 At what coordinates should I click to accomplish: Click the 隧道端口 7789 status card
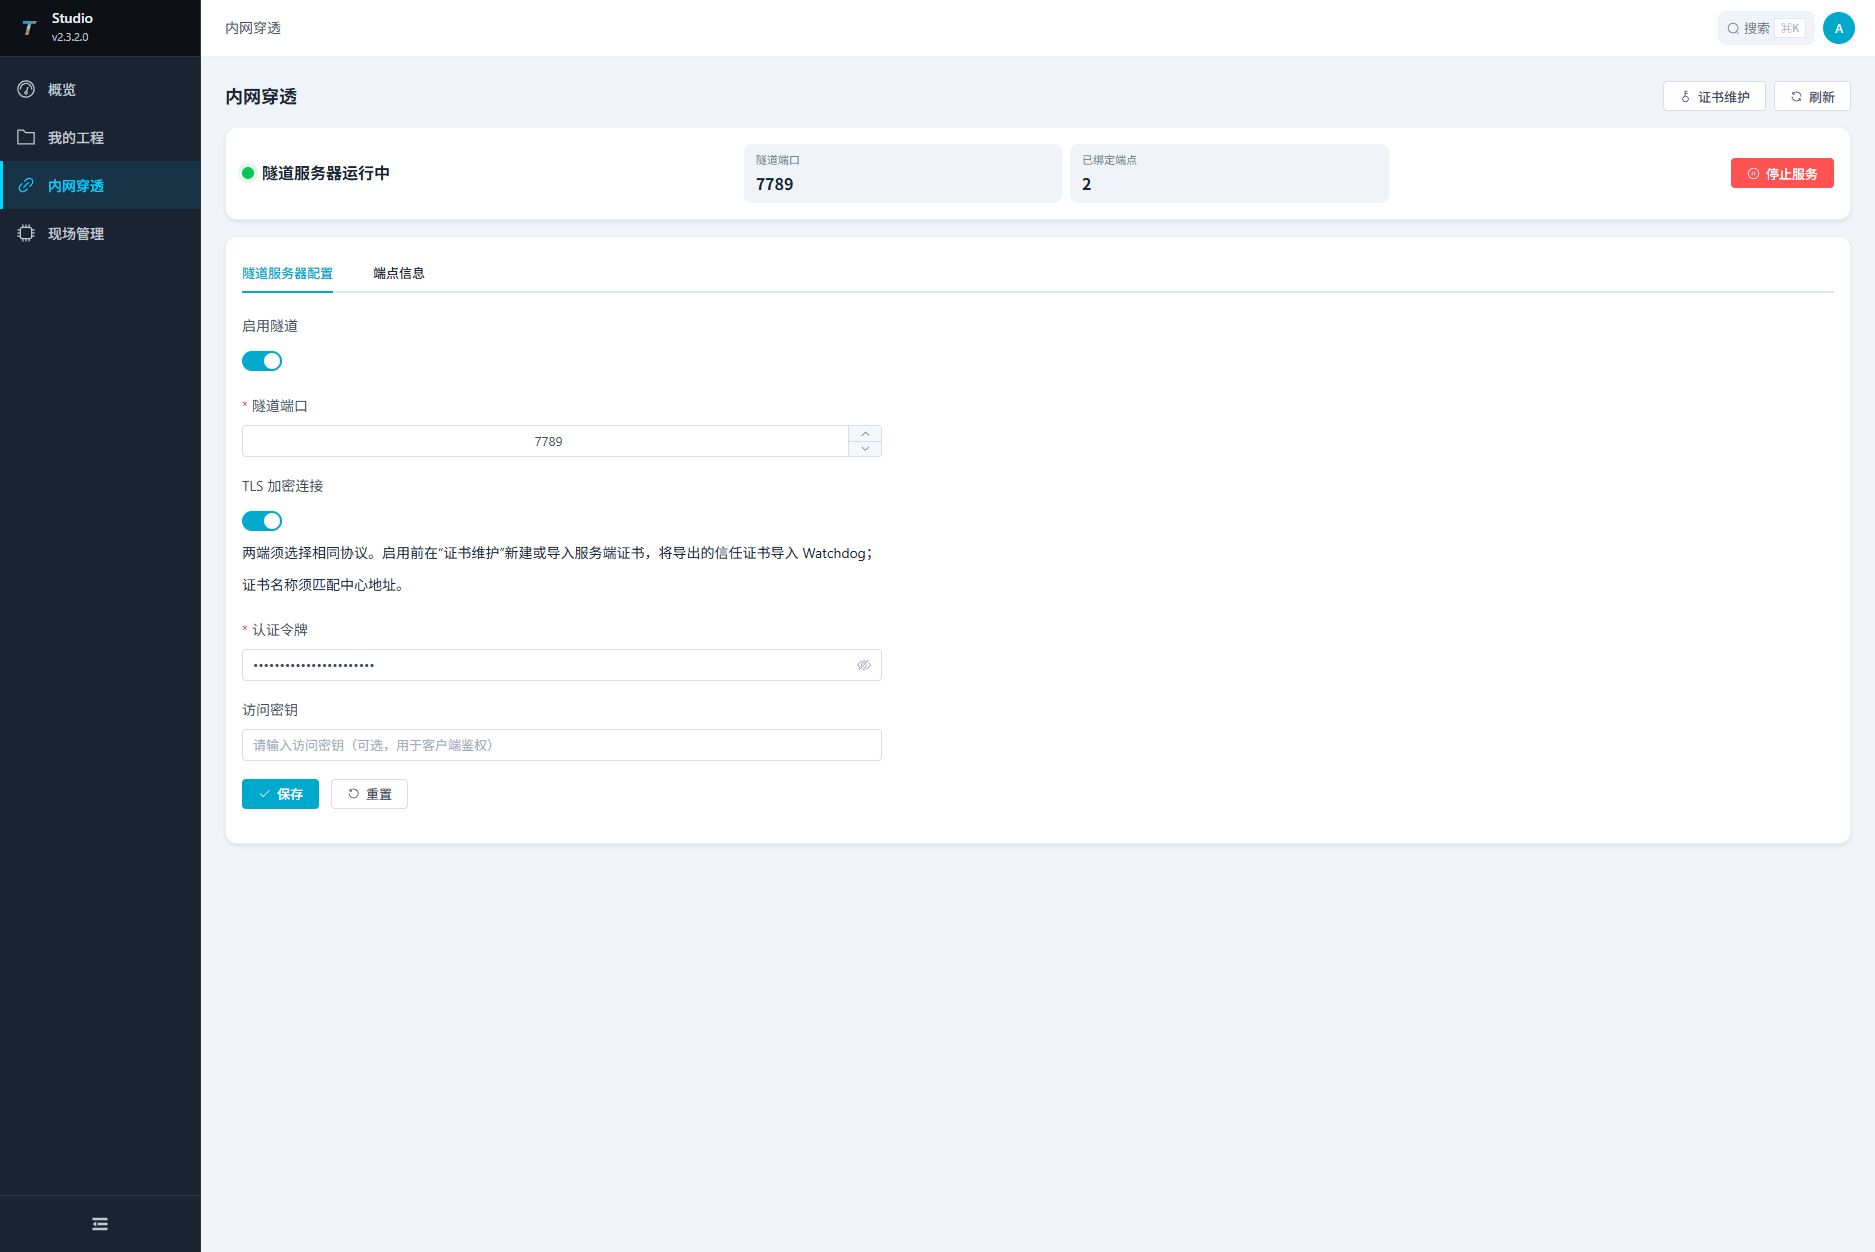(902, 173)
